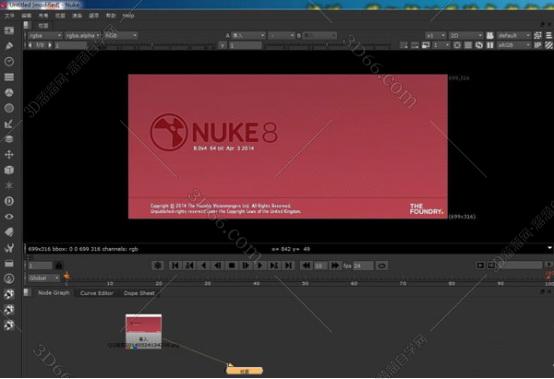Viewport: 554px width, 379px height.
Task: Skip backward by frame increment
Action: point(306,265)
